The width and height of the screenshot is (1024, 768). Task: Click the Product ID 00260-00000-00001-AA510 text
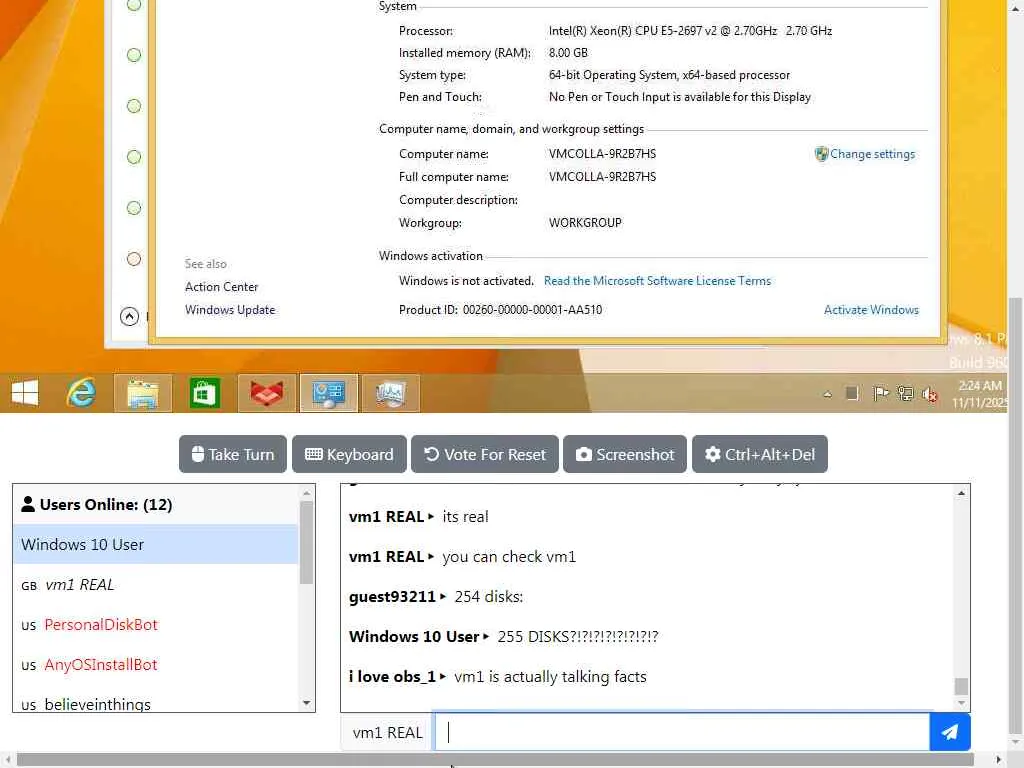[500, 310]
